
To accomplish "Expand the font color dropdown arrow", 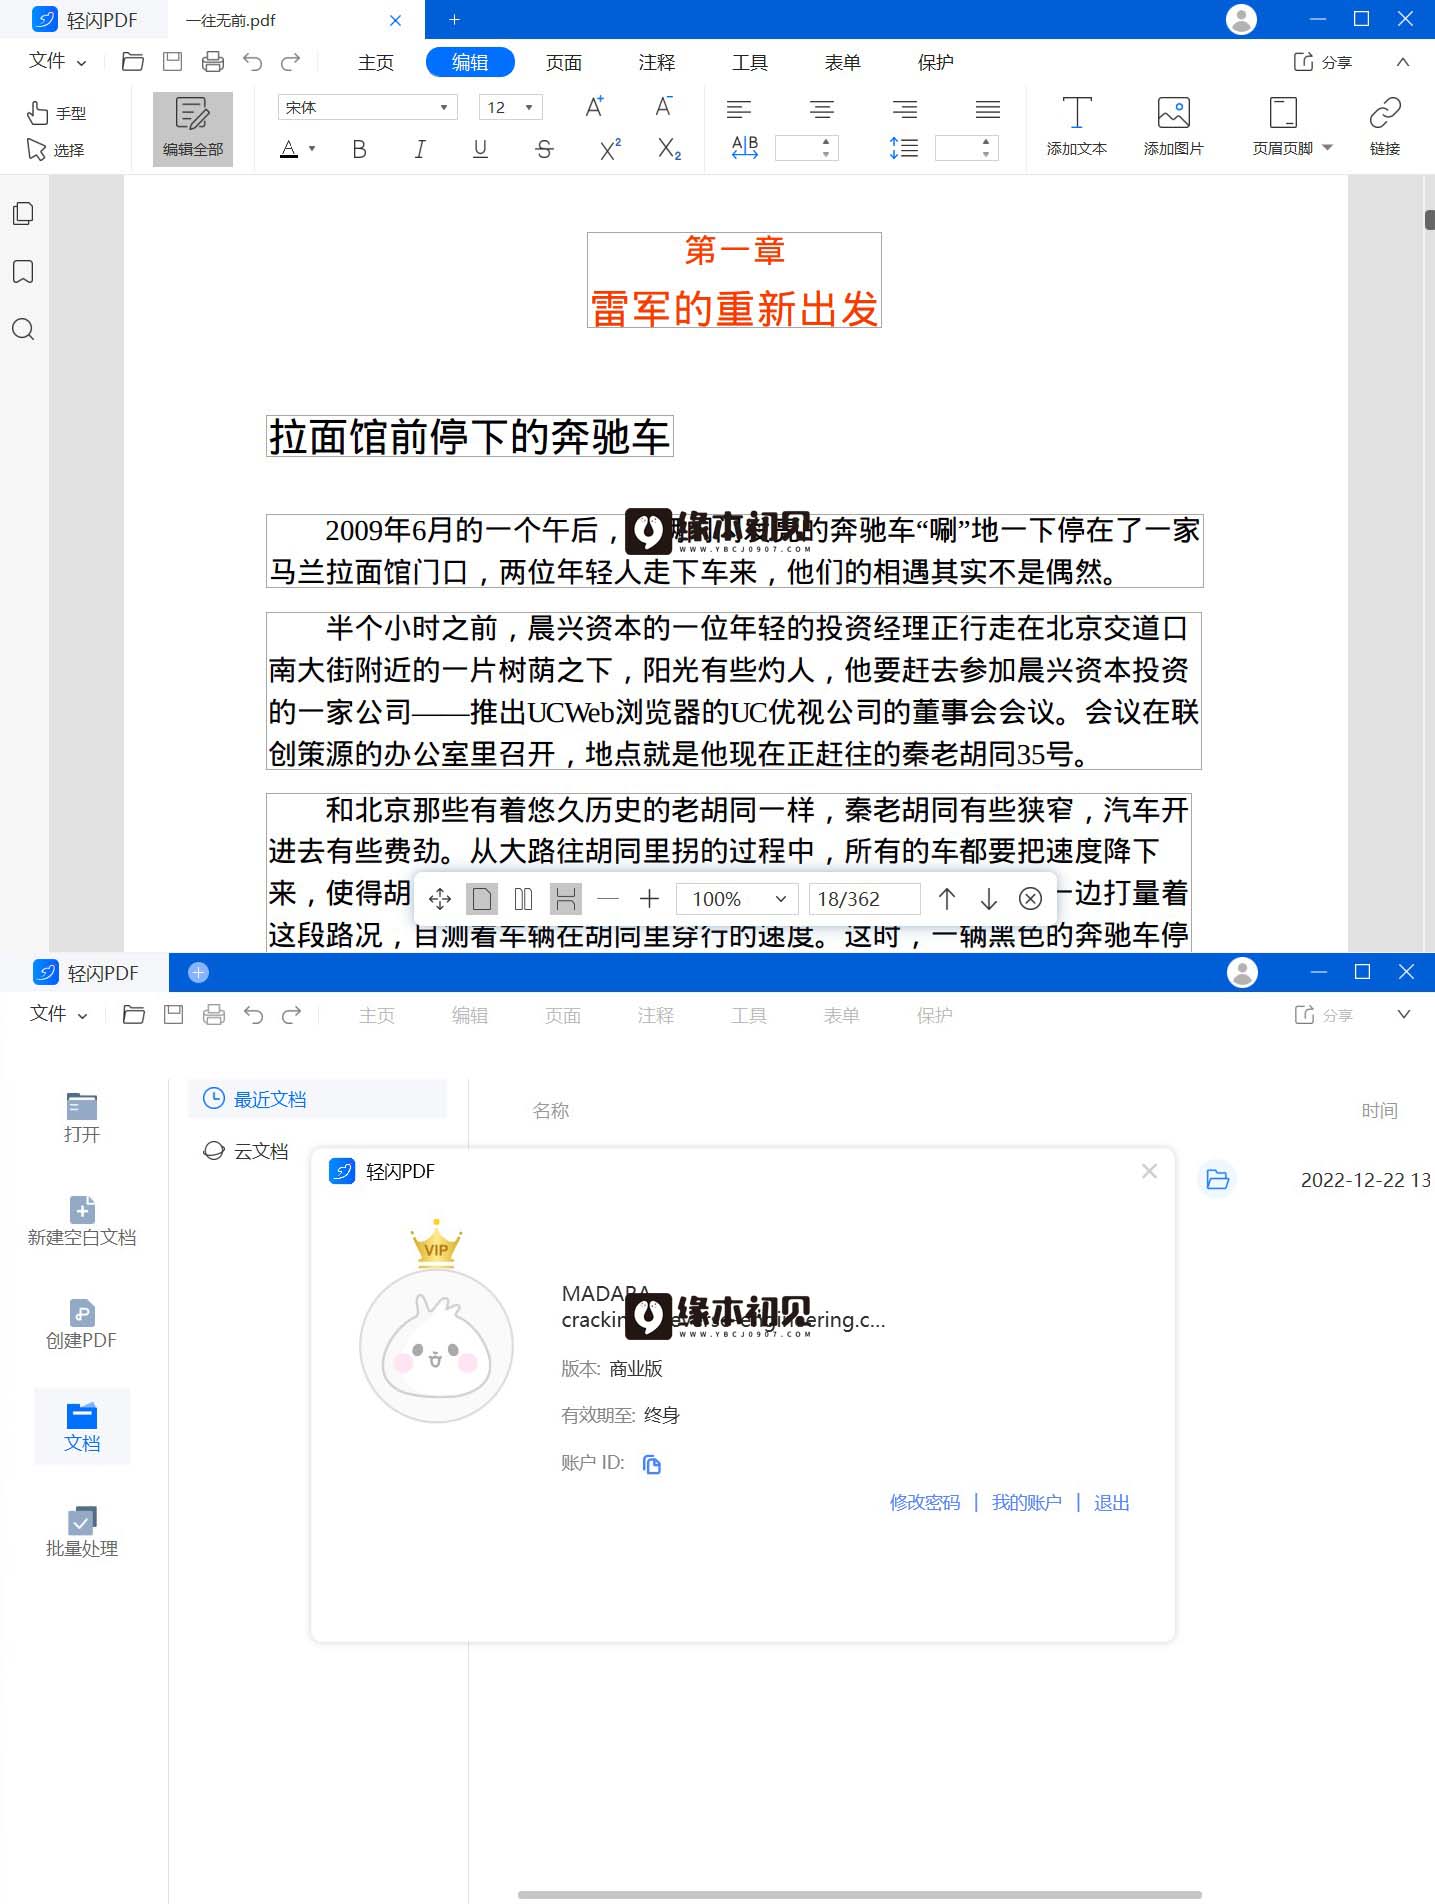I will 312,149.
